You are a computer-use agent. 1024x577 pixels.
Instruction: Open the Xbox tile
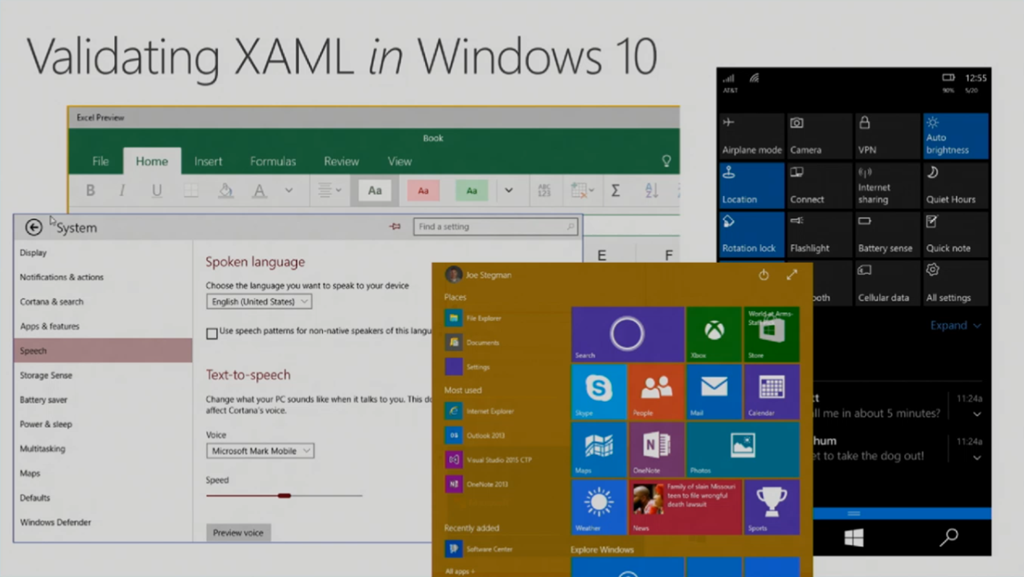point(714,334)
